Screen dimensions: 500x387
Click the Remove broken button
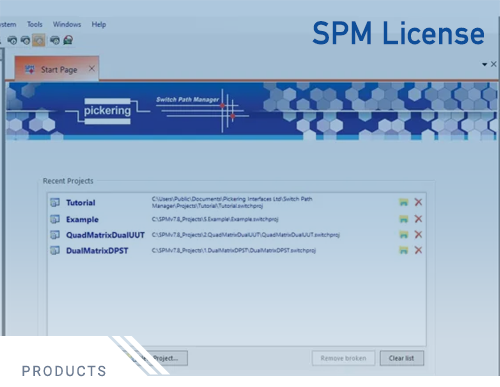tap(344, 358)
